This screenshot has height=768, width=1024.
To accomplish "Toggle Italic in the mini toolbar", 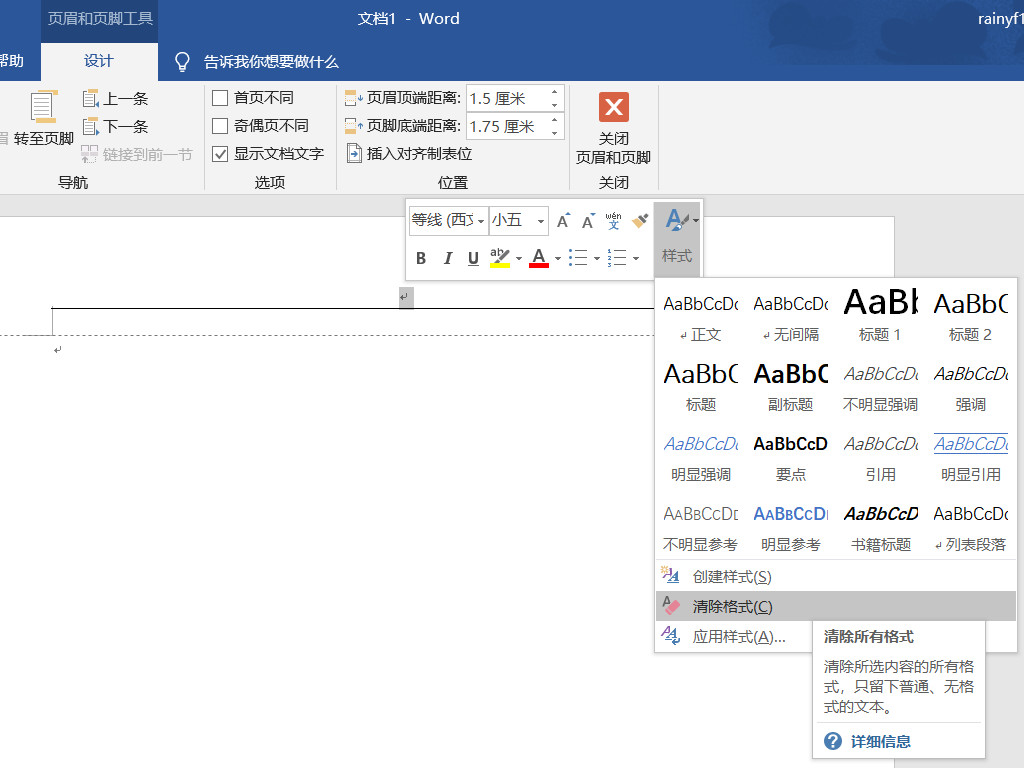I will click(x=447, y=258).
